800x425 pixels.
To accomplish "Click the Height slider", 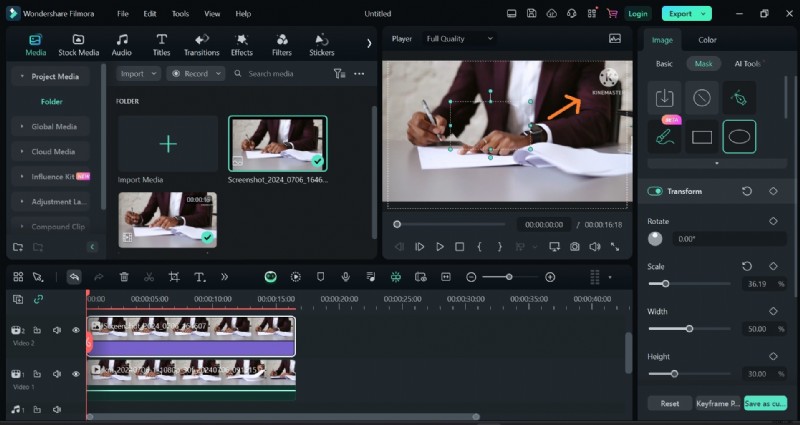I will (x=689, y=374).
